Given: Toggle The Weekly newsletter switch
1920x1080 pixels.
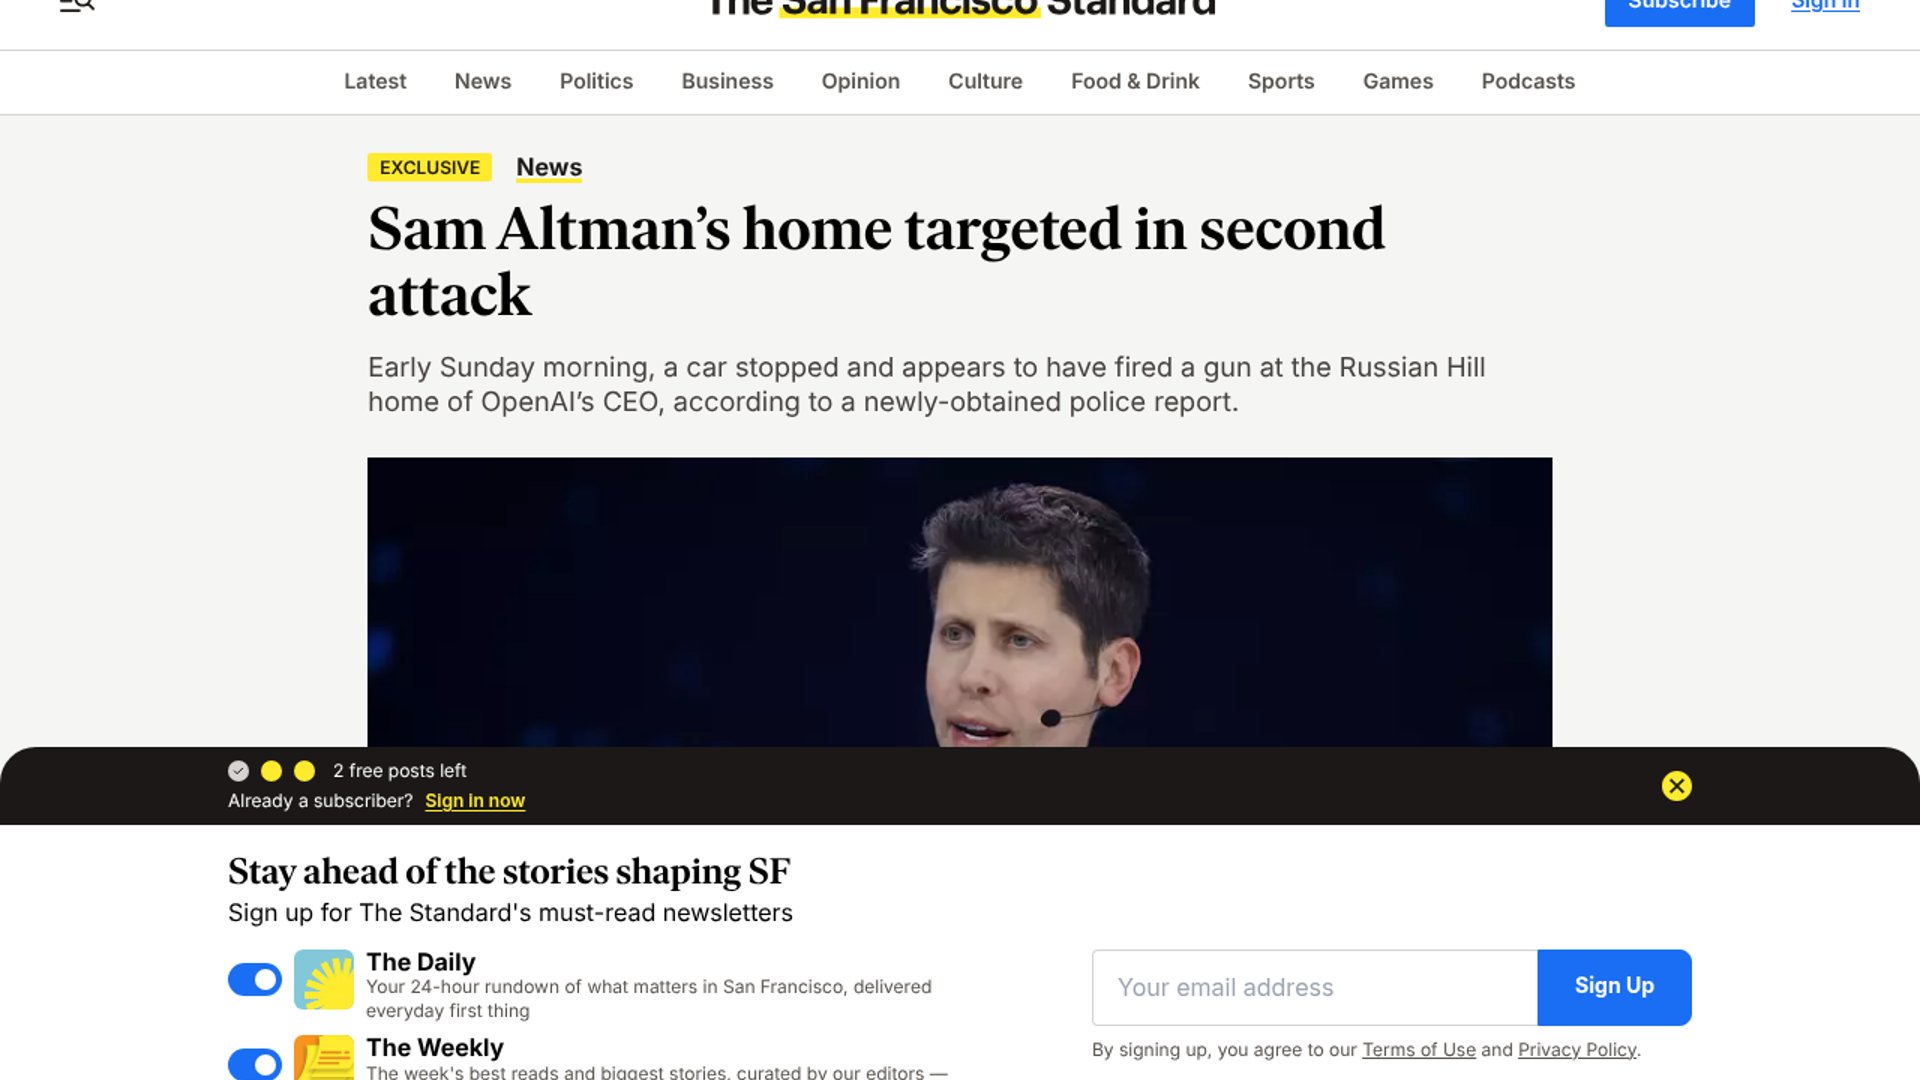Looking at the screenshot, I should point(255,1064).
